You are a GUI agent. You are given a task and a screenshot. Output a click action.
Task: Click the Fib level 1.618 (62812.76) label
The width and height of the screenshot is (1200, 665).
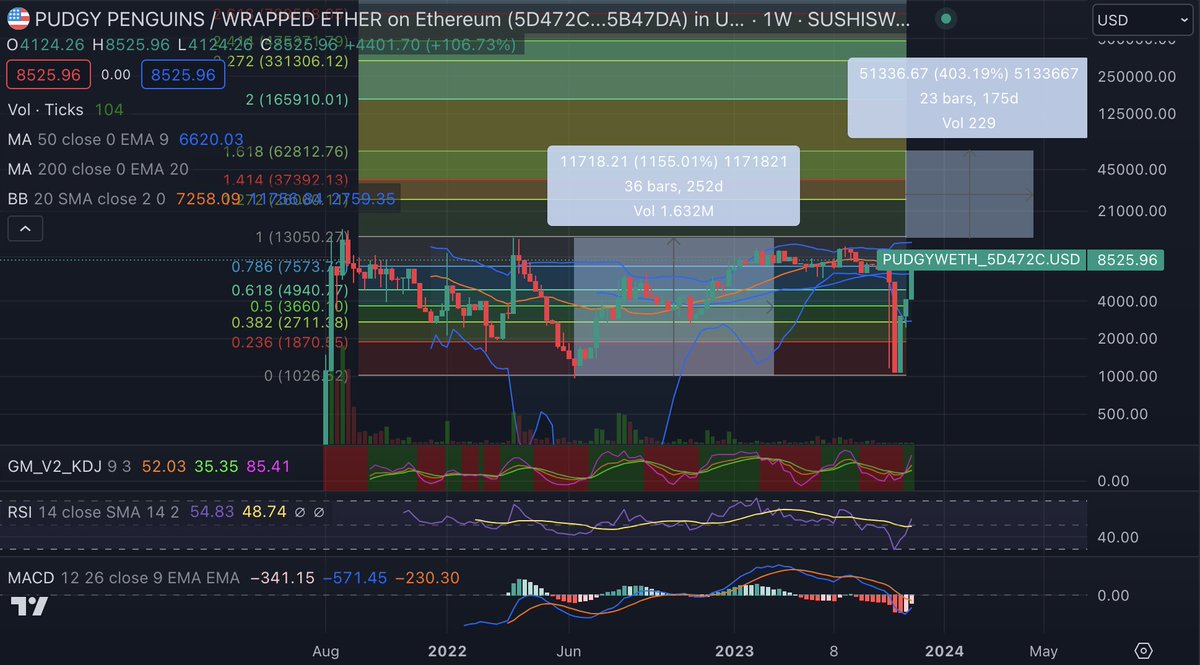pos(286,152)
